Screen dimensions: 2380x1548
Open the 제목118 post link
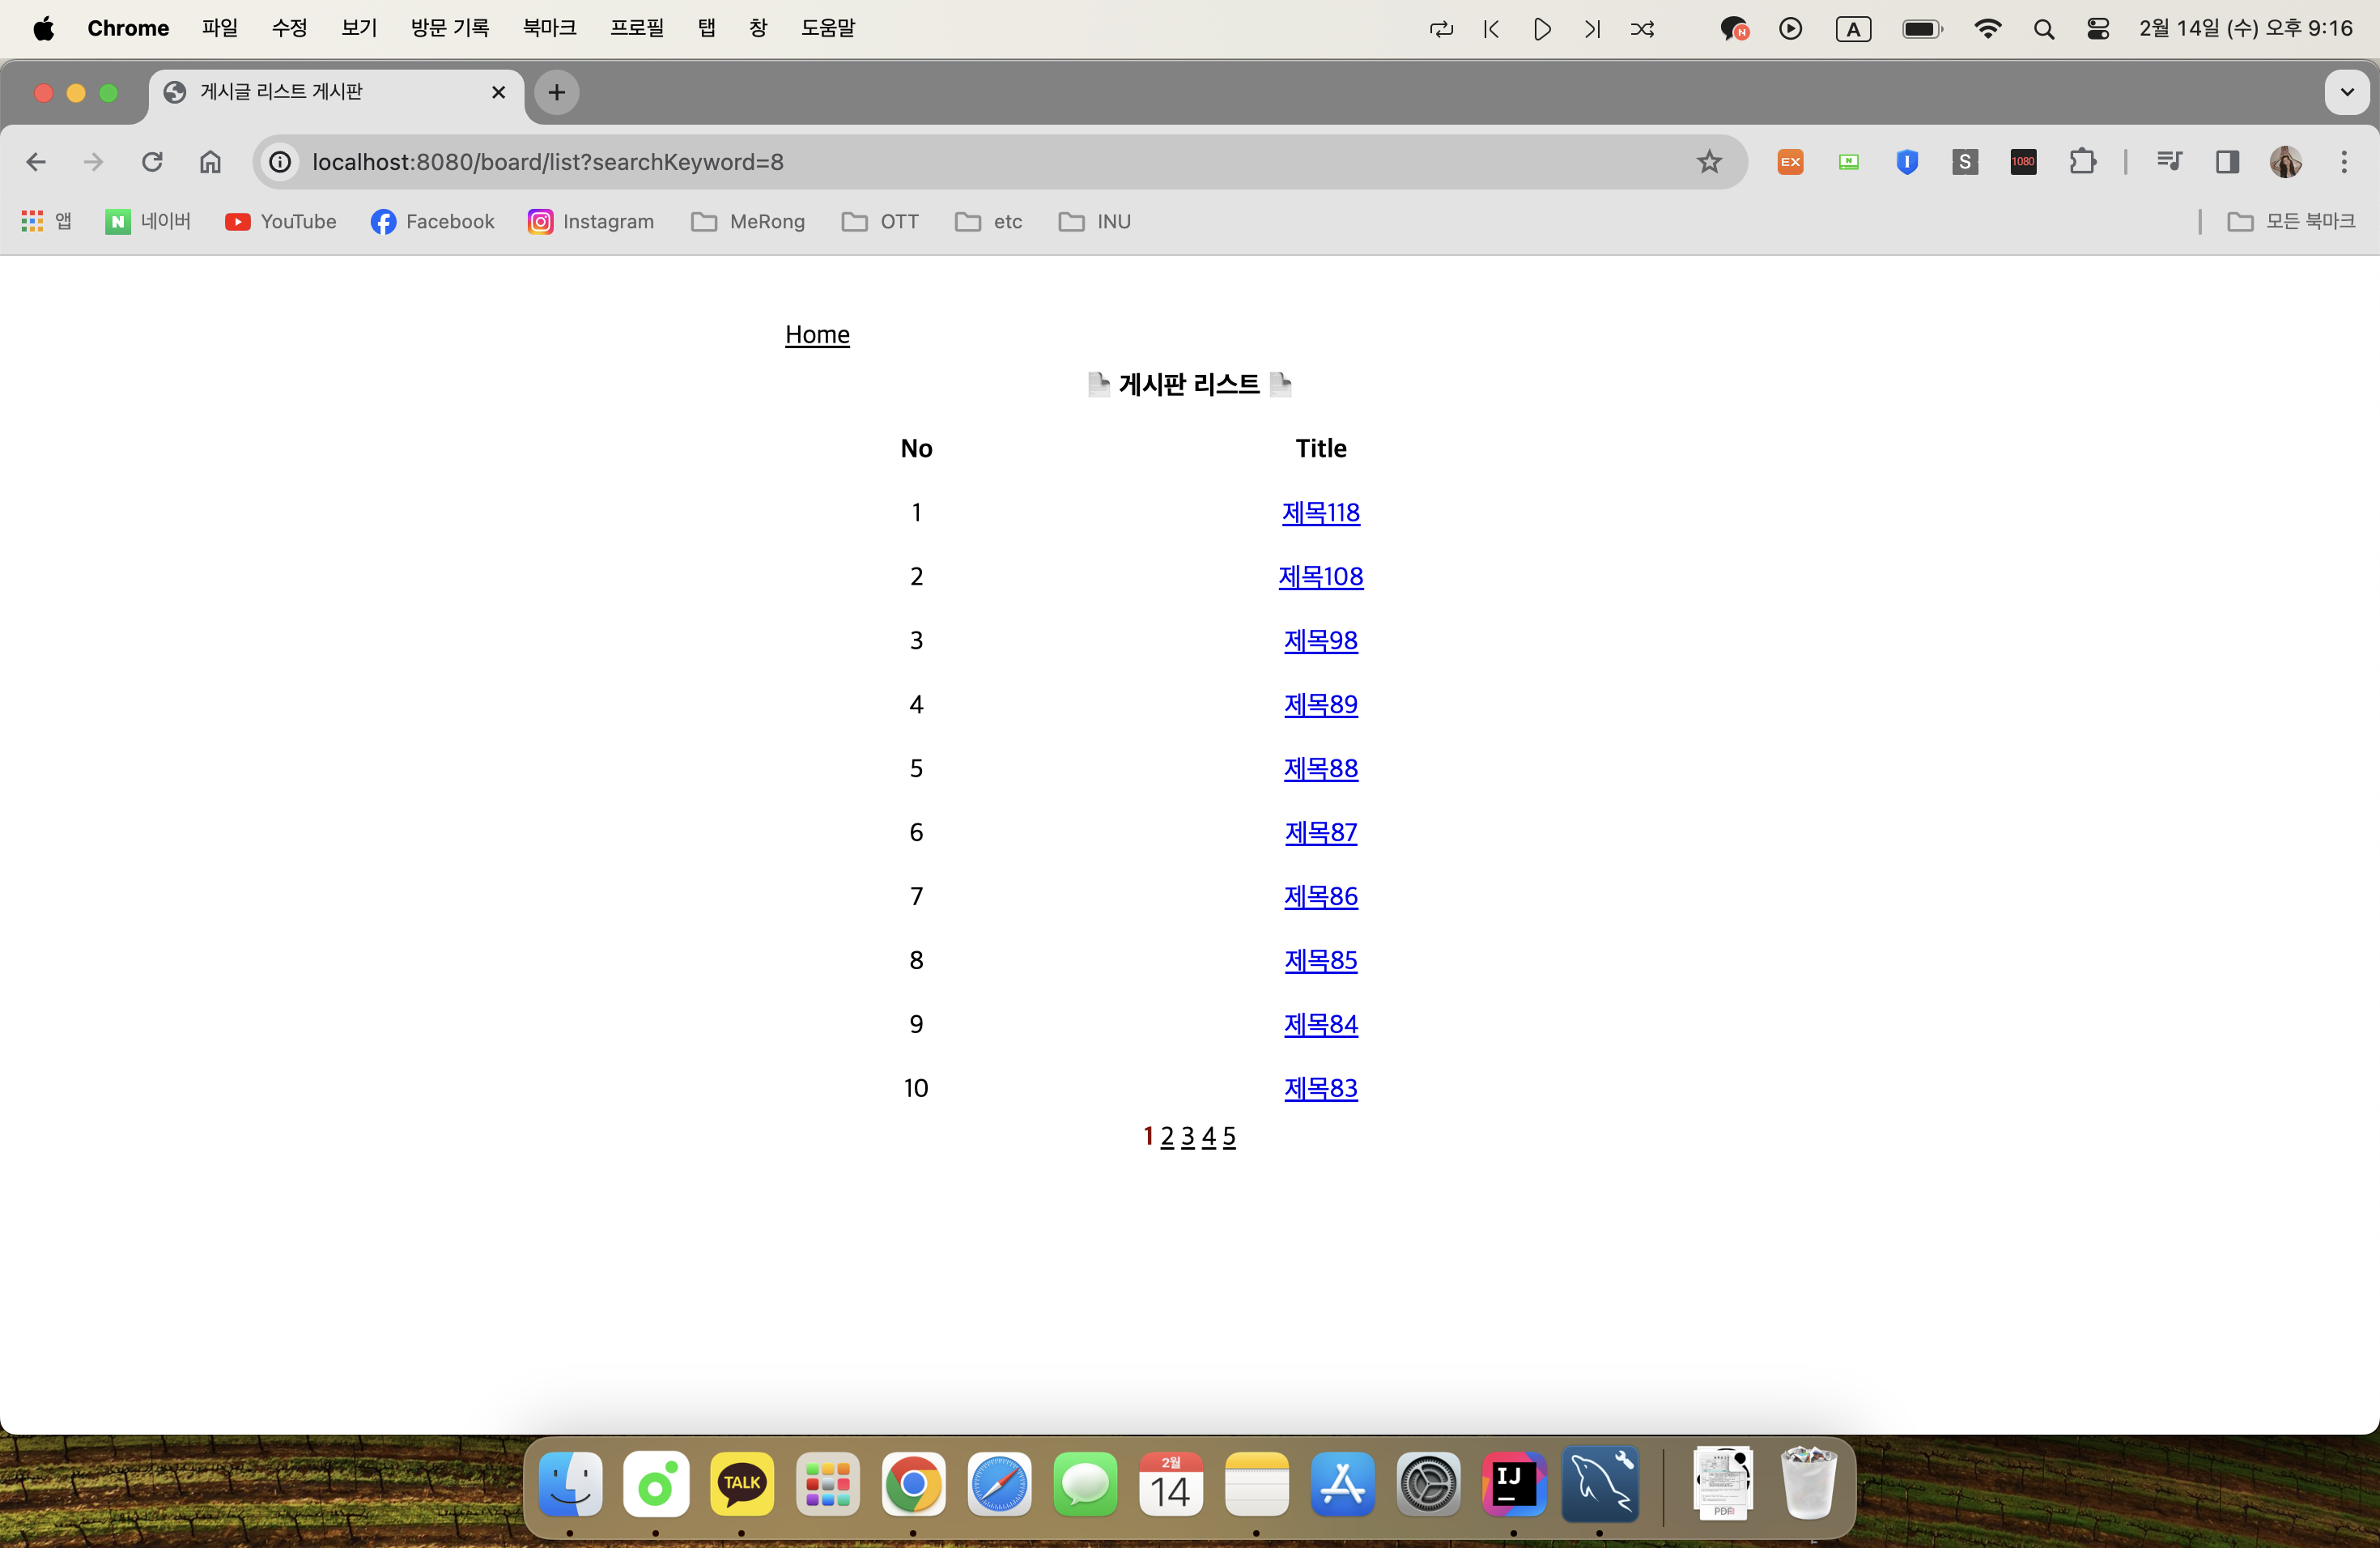[1320, 512]
